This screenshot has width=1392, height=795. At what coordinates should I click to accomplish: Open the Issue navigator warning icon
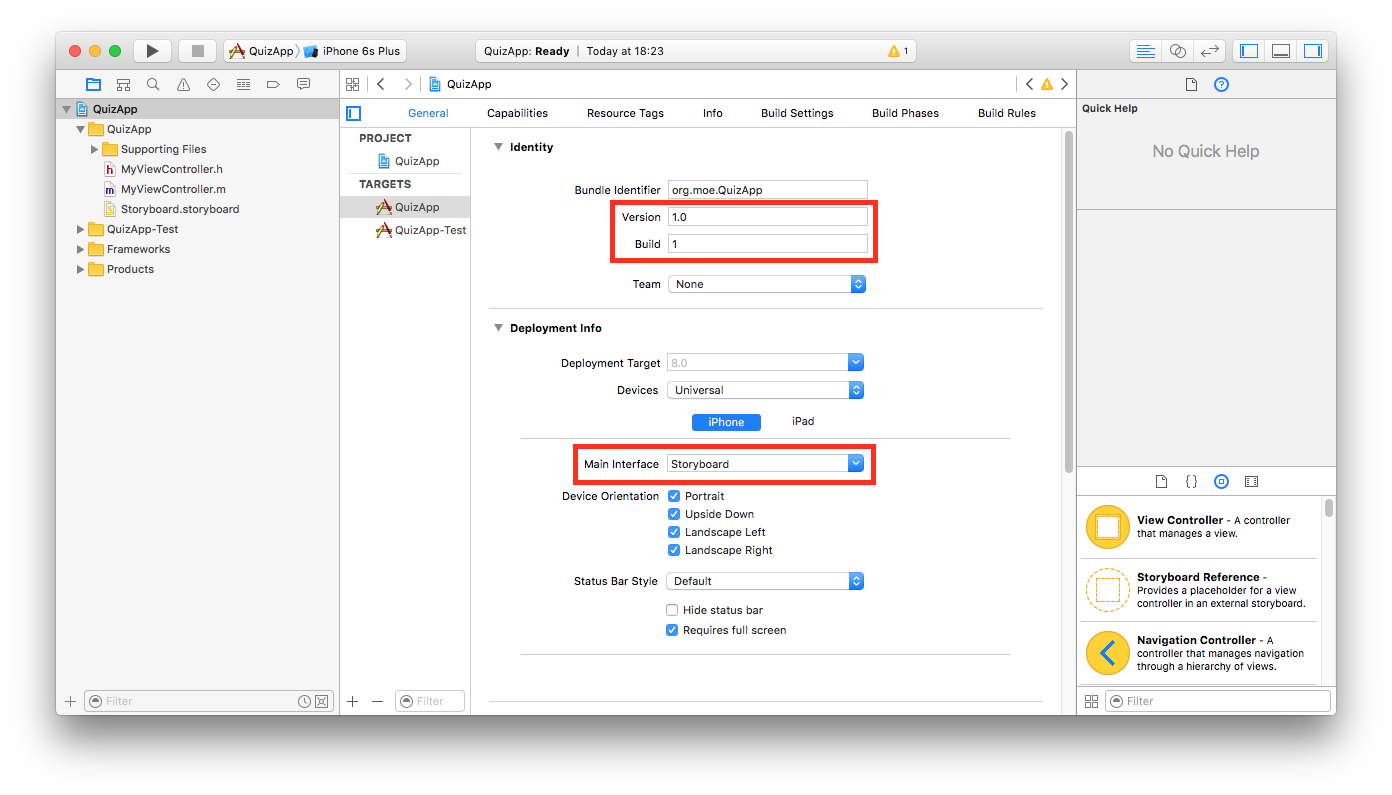click(x=183, y=84)
